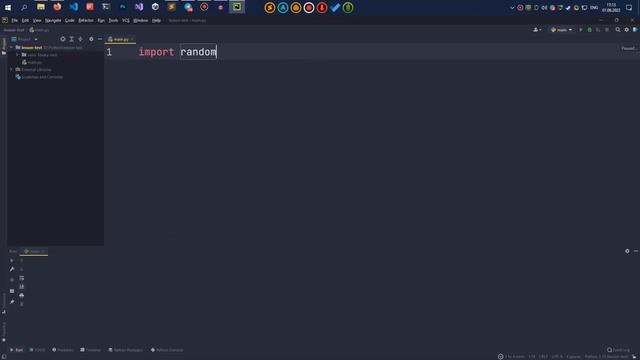Click the wrench icon in Run tool window
640x360 pixels.
click(12, 269)
